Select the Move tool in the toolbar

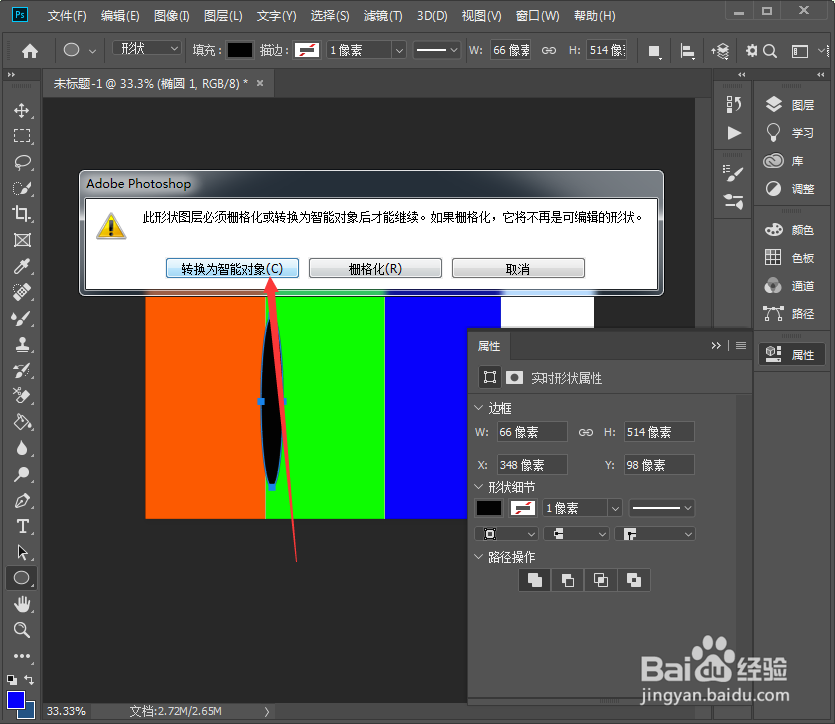(x=22, y=111)
